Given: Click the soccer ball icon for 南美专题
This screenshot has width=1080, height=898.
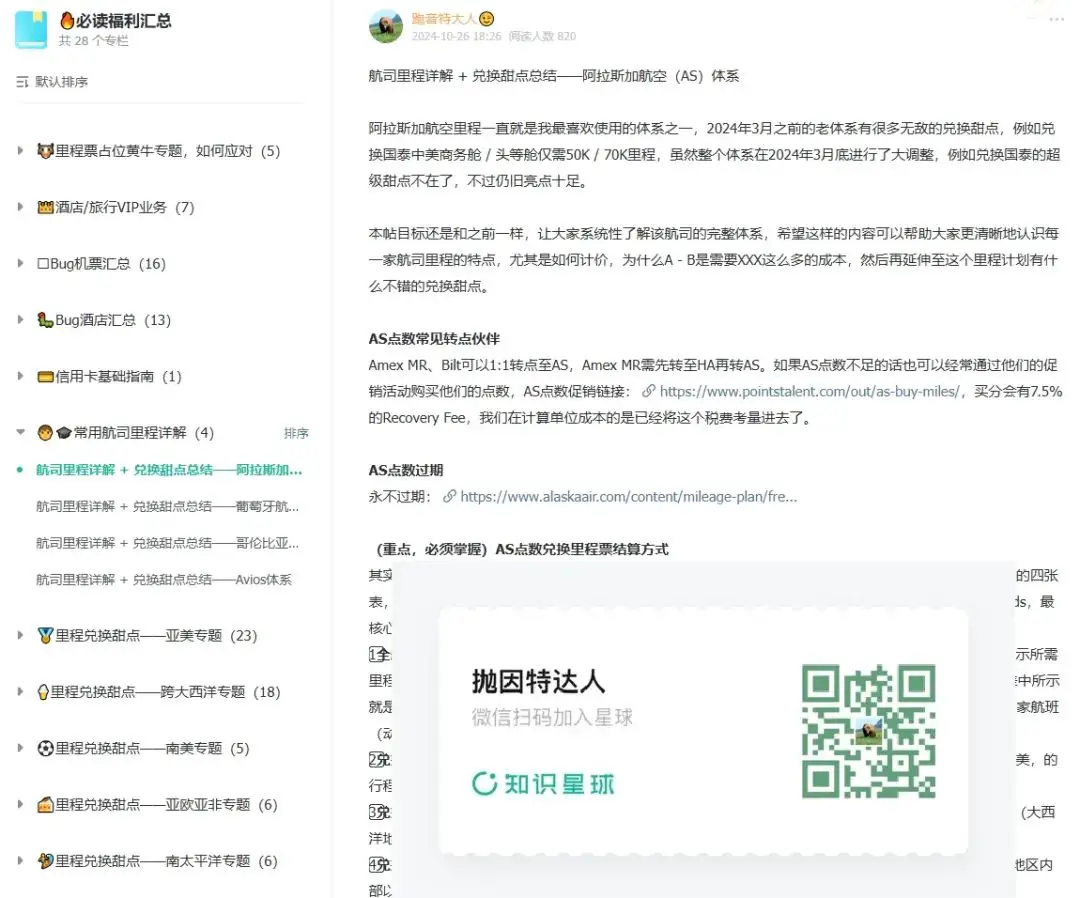Looking at the screenshot, I should [x=47, y=748].
